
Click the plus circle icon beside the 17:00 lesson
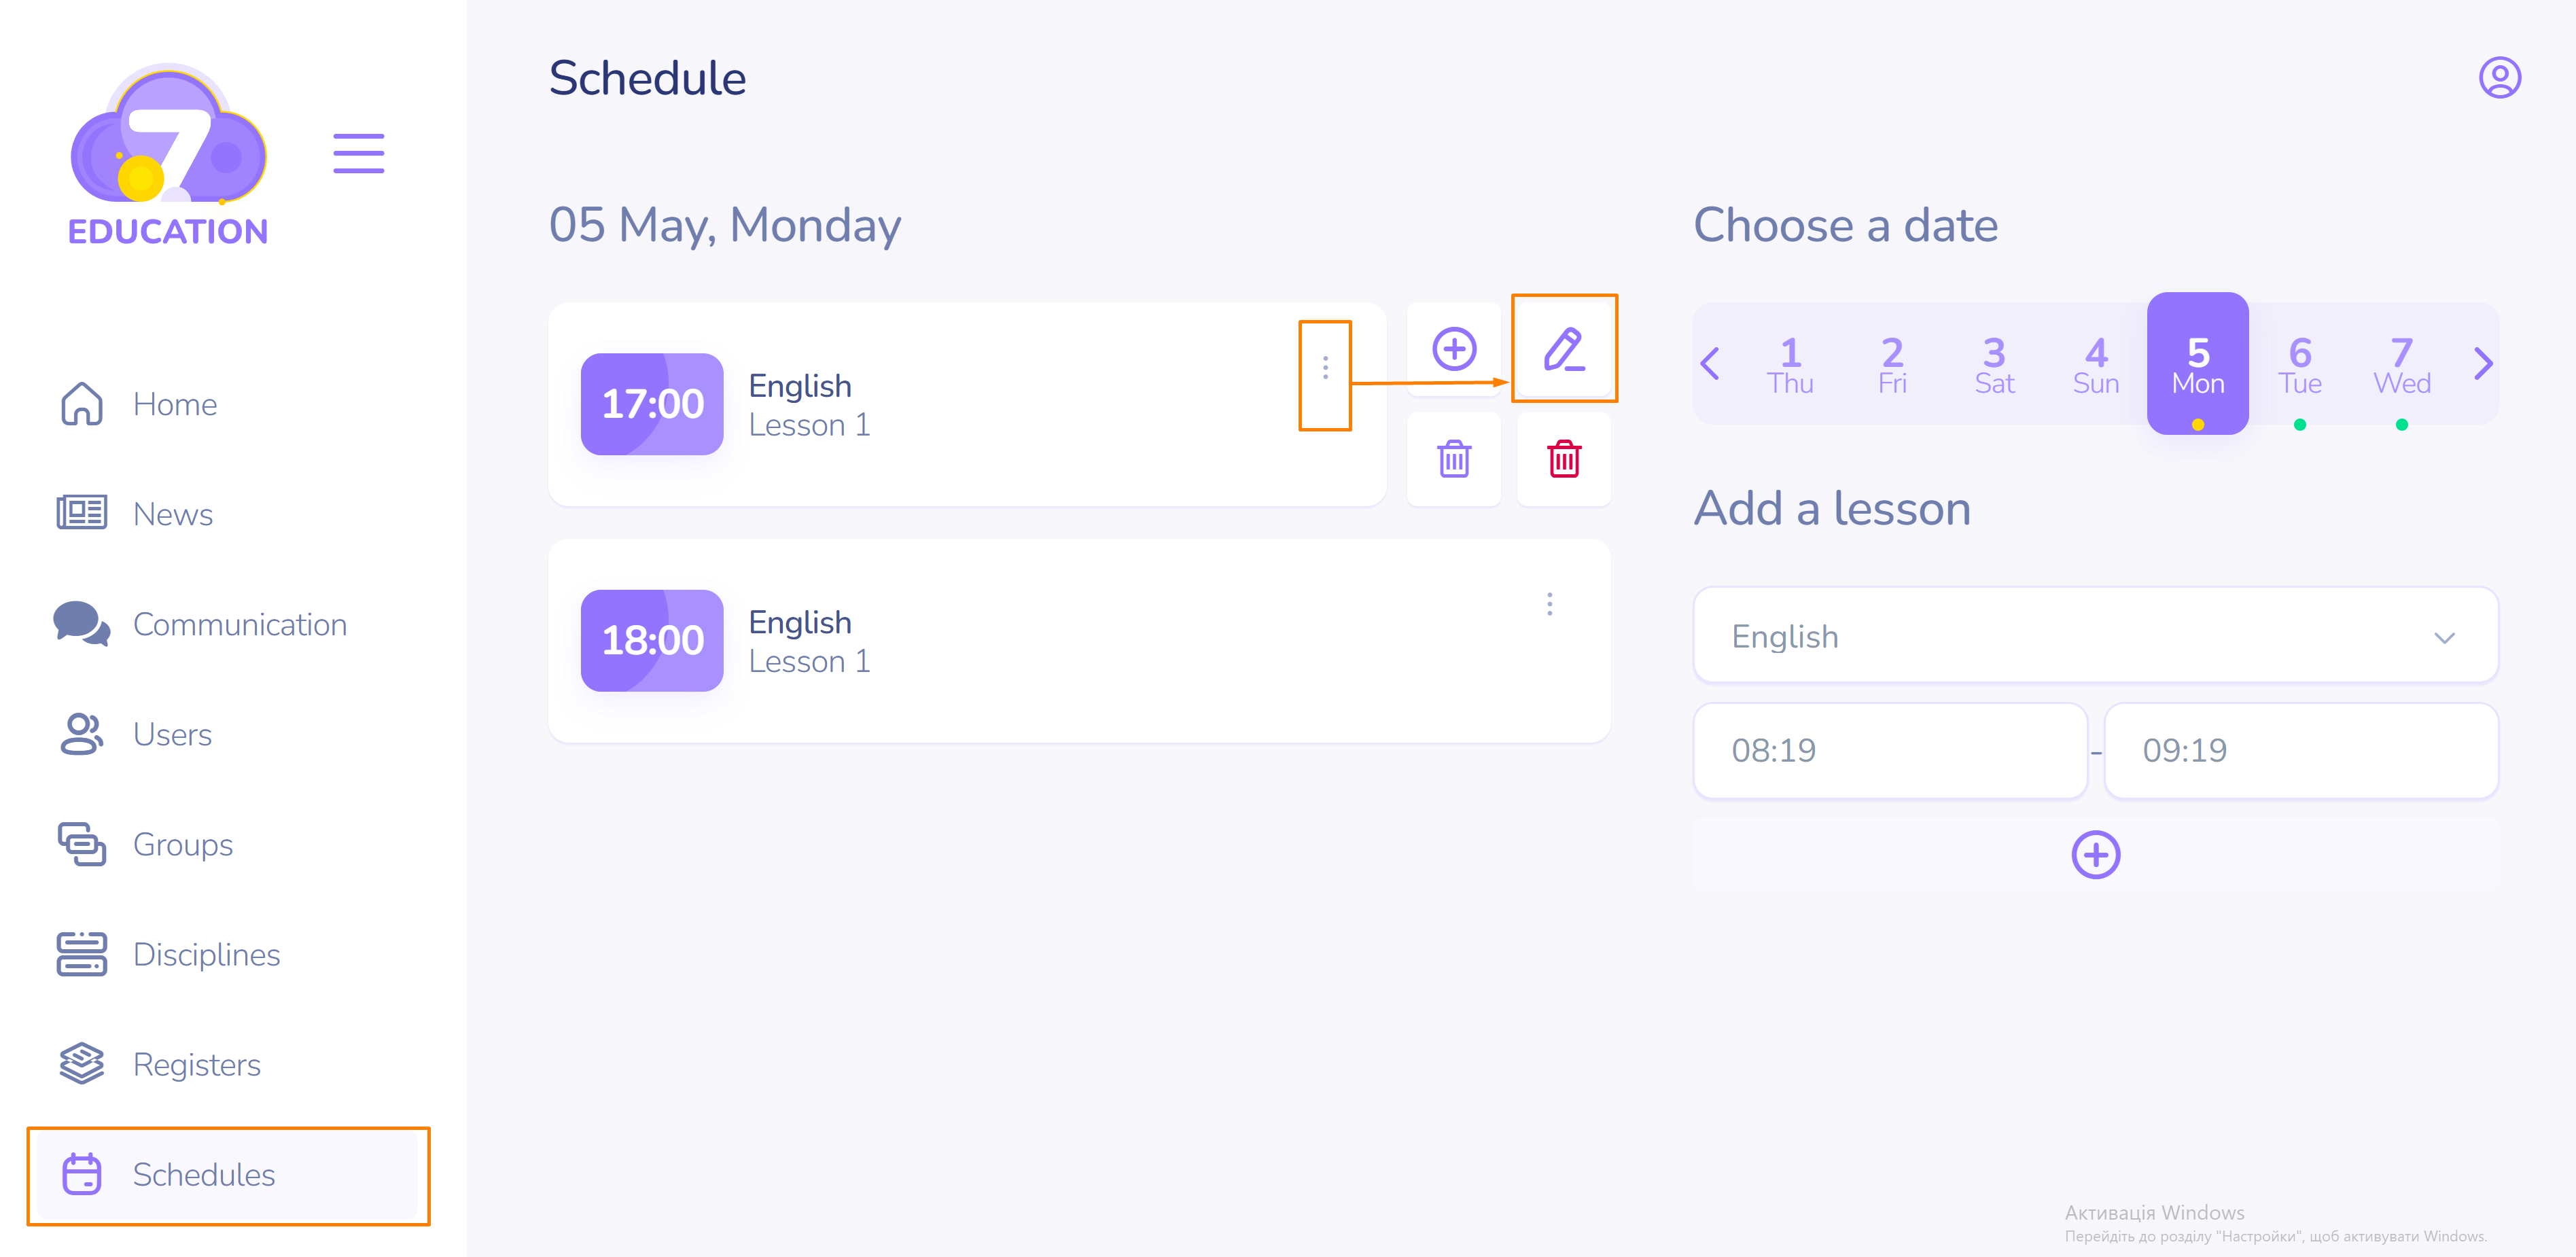click(1453, 349)
